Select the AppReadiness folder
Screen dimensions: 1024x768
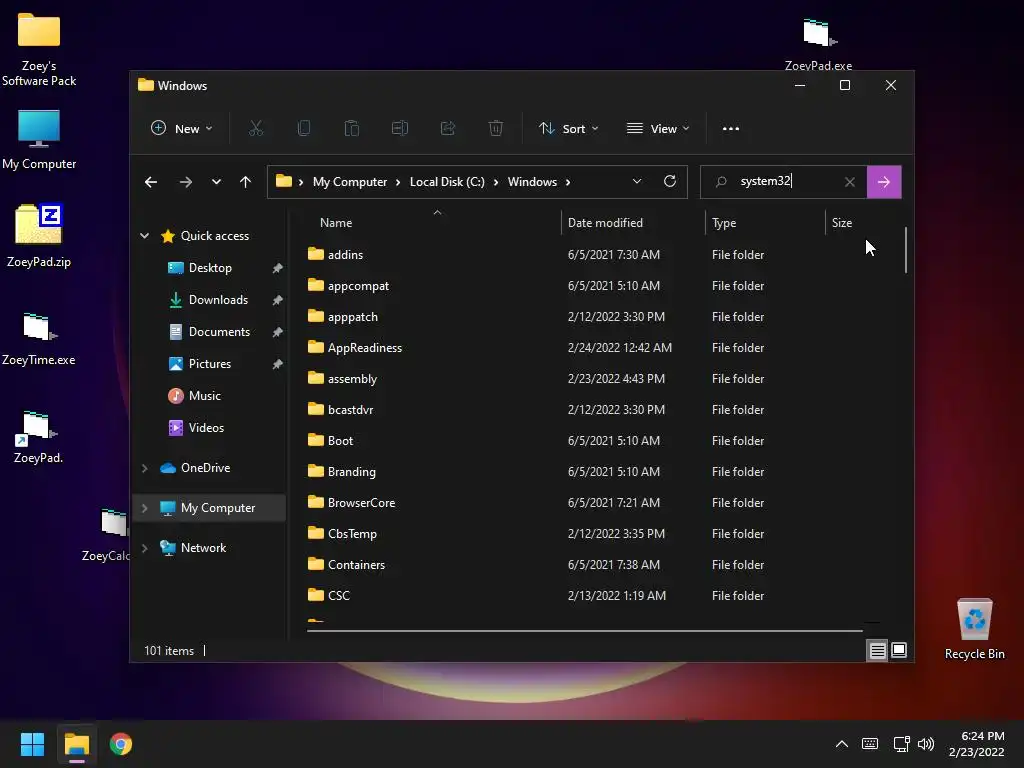tap(364, 348)
